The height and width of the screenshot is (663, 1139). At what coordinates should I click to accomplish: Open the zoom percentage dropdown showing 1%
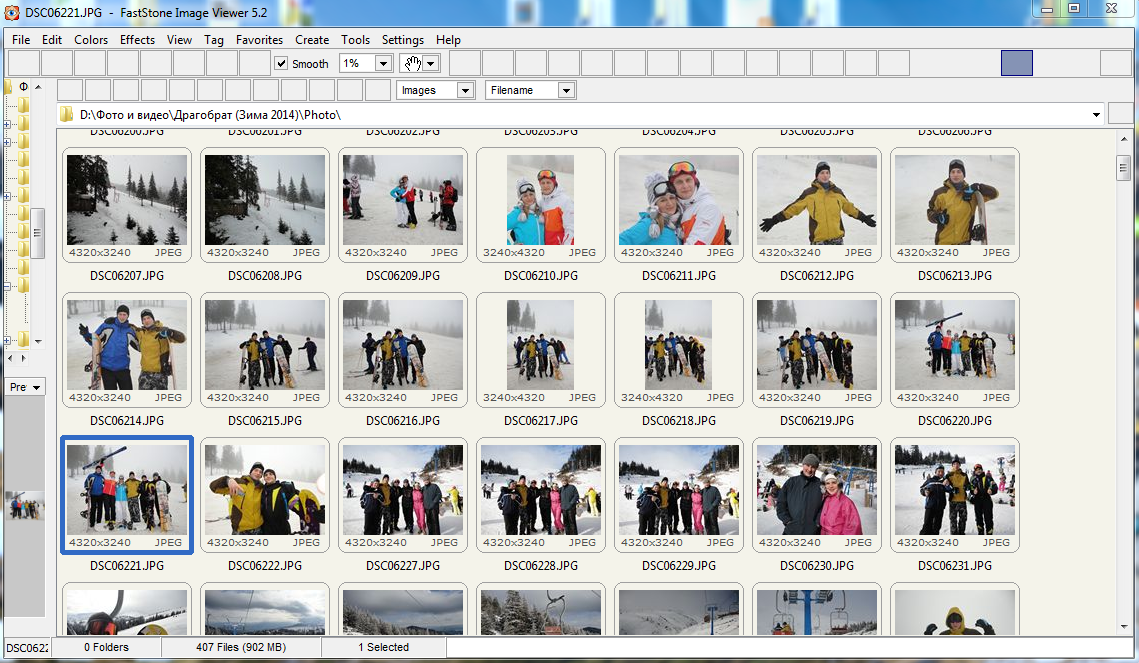coord(381,63)
